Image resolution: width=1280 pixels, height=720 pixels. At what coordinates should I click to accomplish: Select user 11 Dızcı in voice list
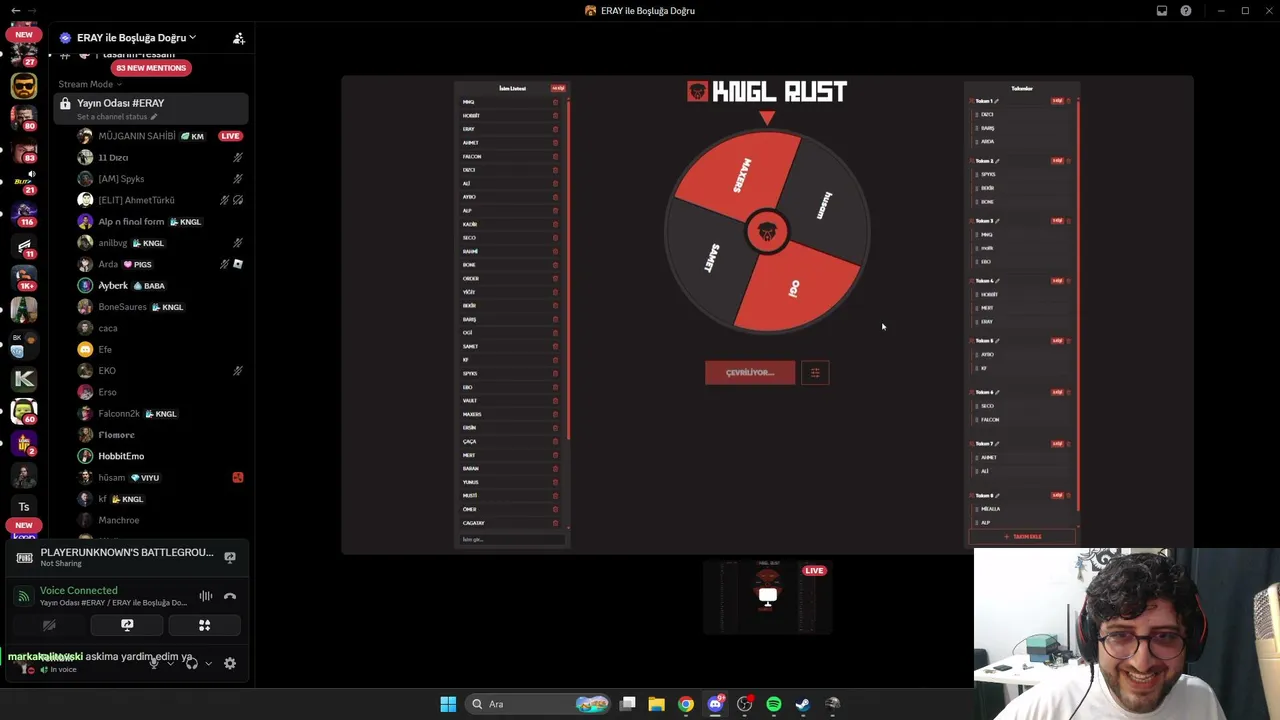coord(160,157)
